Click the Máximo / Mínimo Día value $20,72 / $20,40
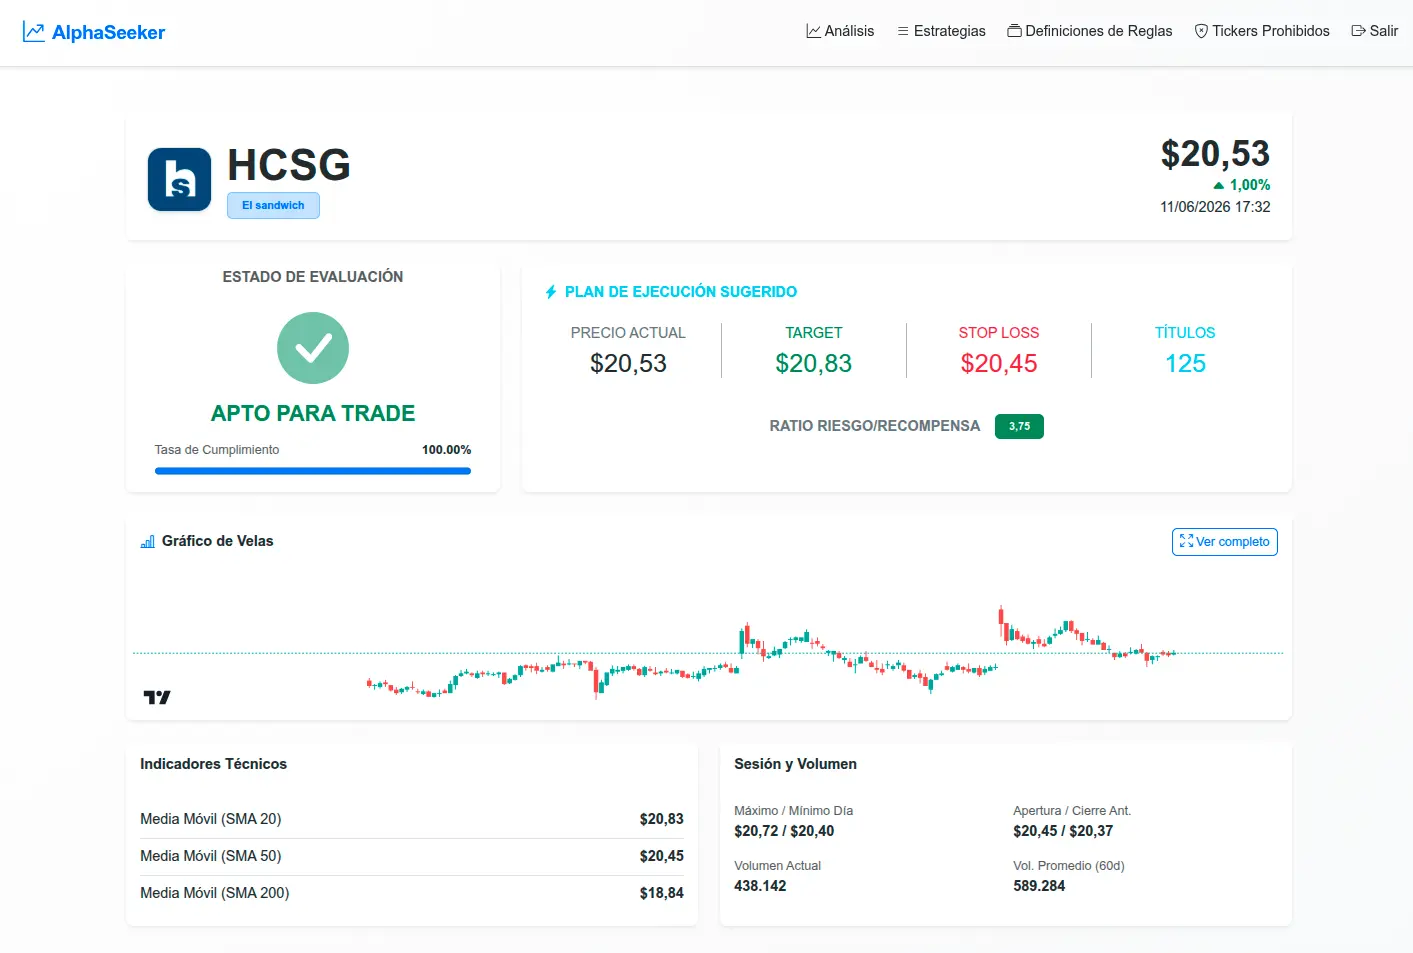The height and width of the screenshot is (953, 1413). coord(784,831)
